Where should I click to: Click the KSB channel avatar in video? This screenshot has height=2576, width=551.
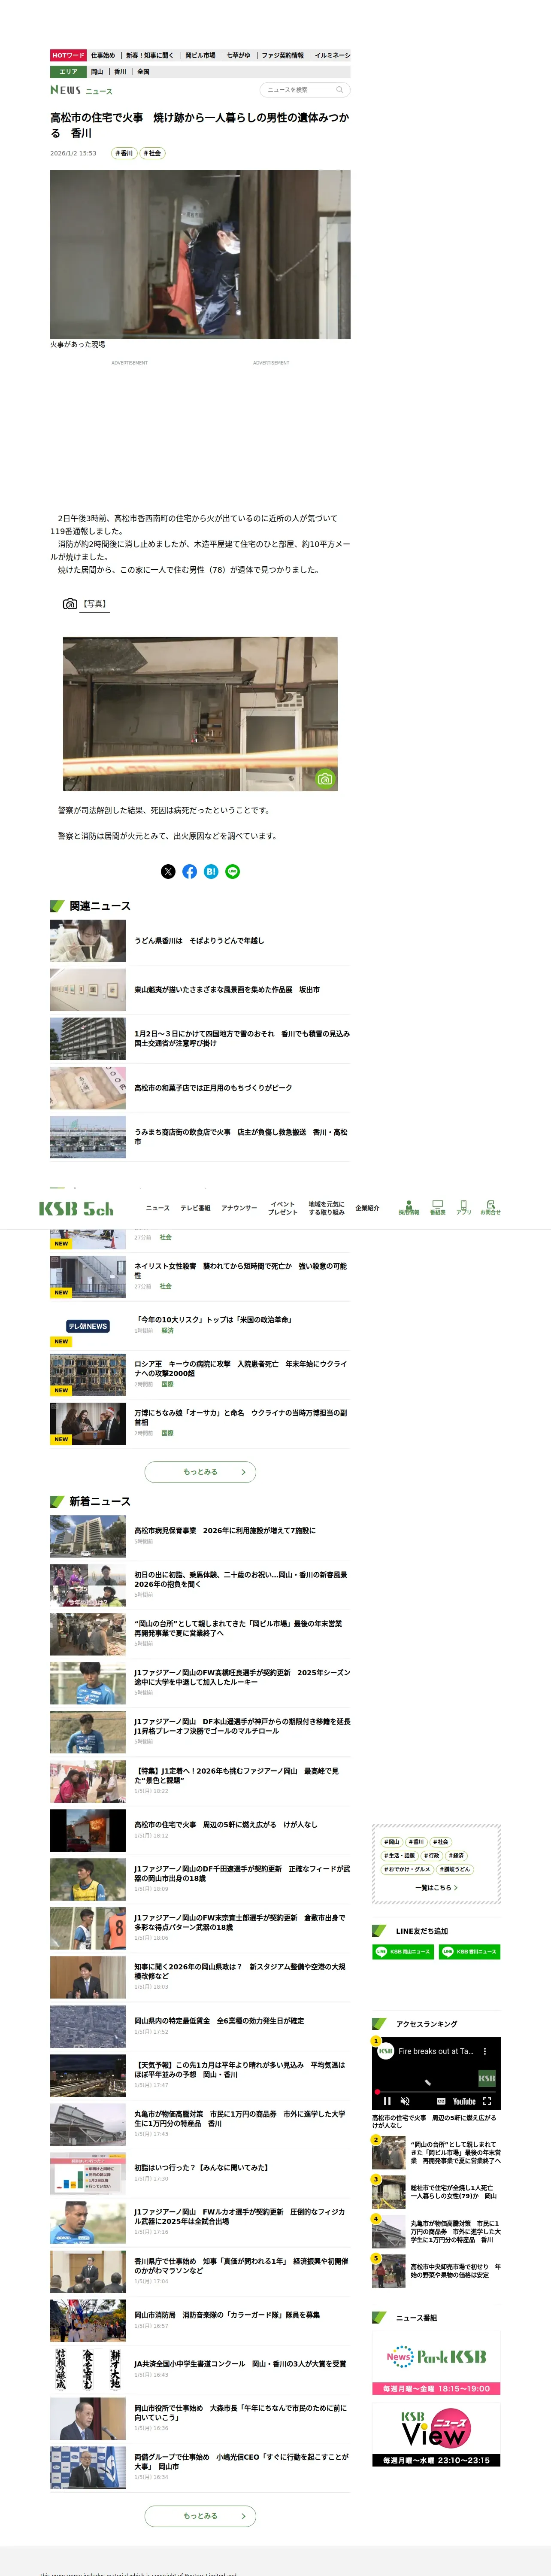(x=385, y=2051)
